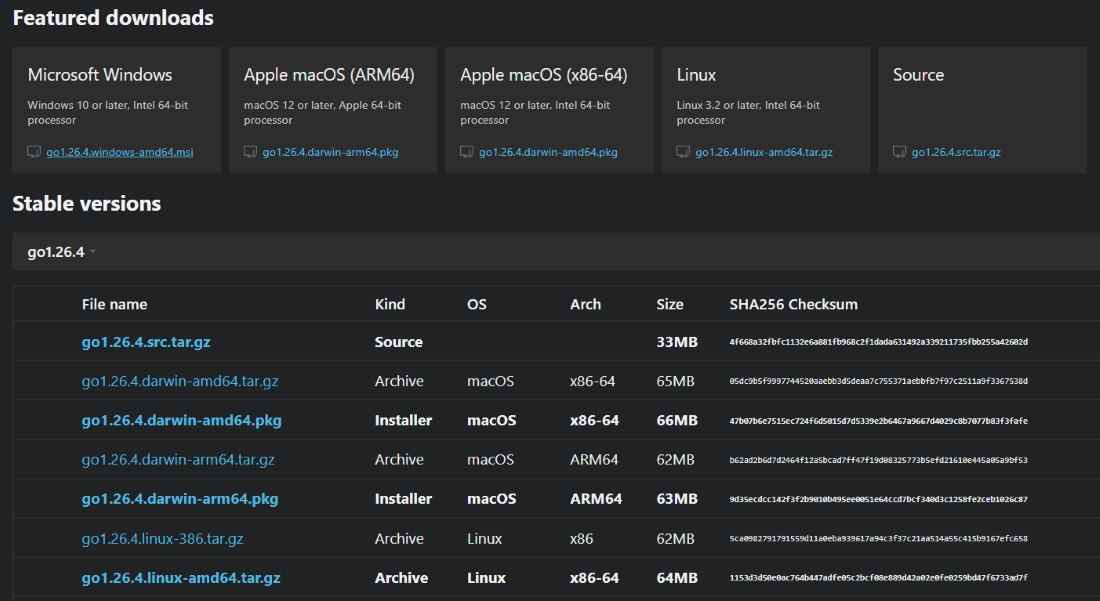The image size is (1100, 601).
Task: Click Installer kind in darwin-amd64.pkg row
Action: (403, 421)
